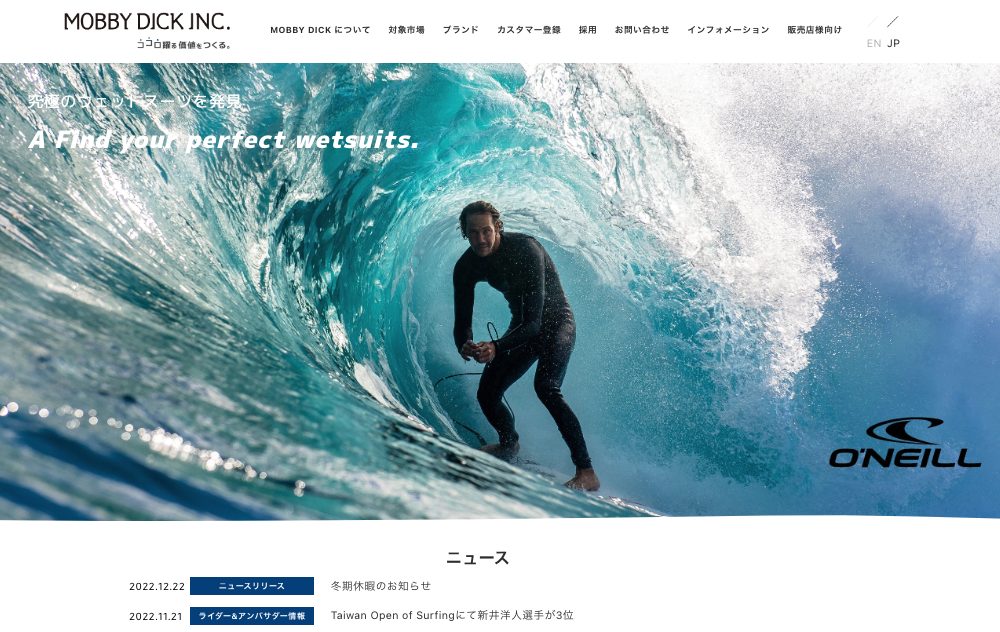Screen dimensions: 1000x632
Task: Expand the インフォメーション menu
Action: (x=728, y=30)
